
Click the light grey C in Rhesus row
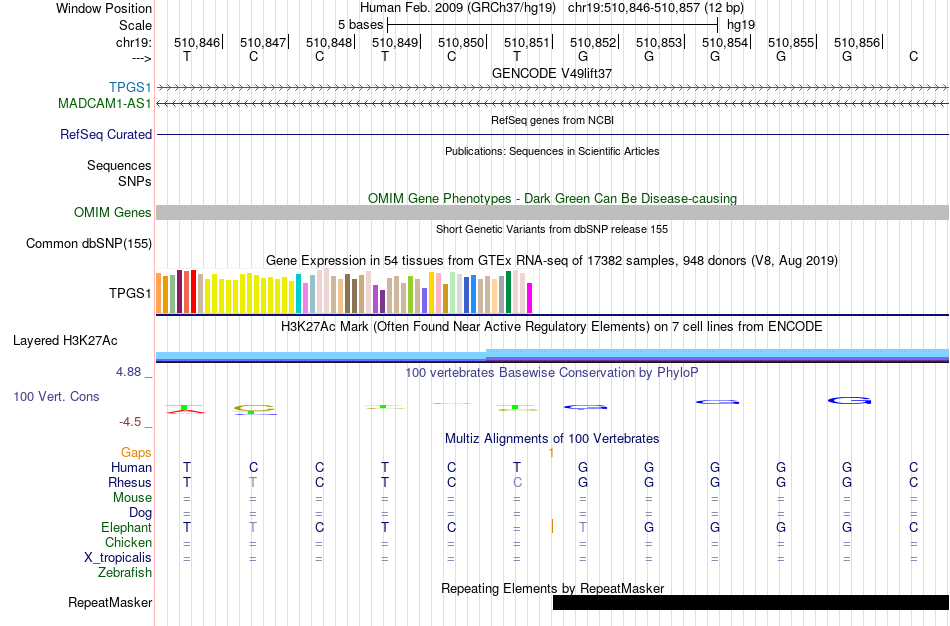point(517,482)
